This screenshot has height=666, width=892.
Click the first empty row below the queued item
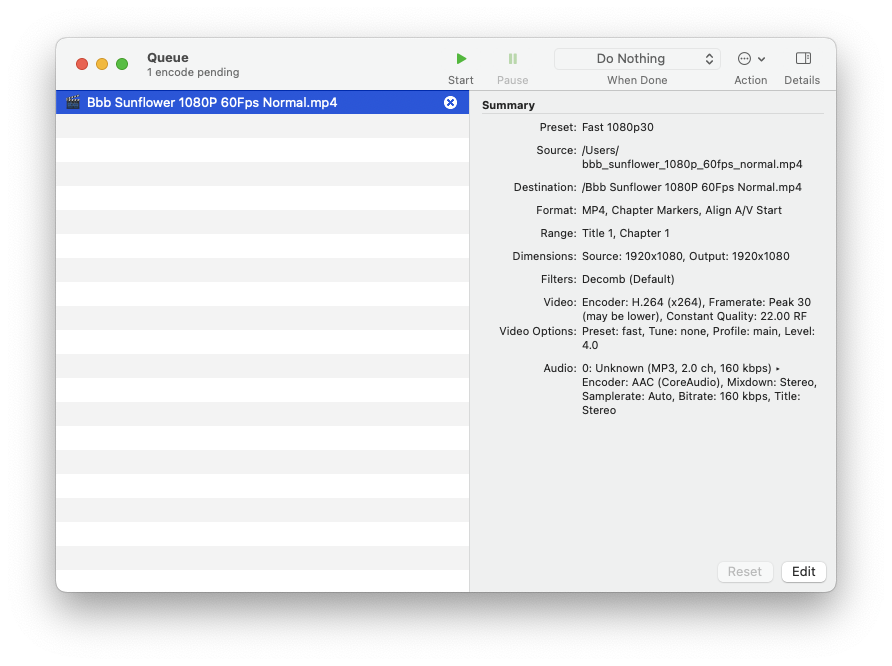click(262, 126)
